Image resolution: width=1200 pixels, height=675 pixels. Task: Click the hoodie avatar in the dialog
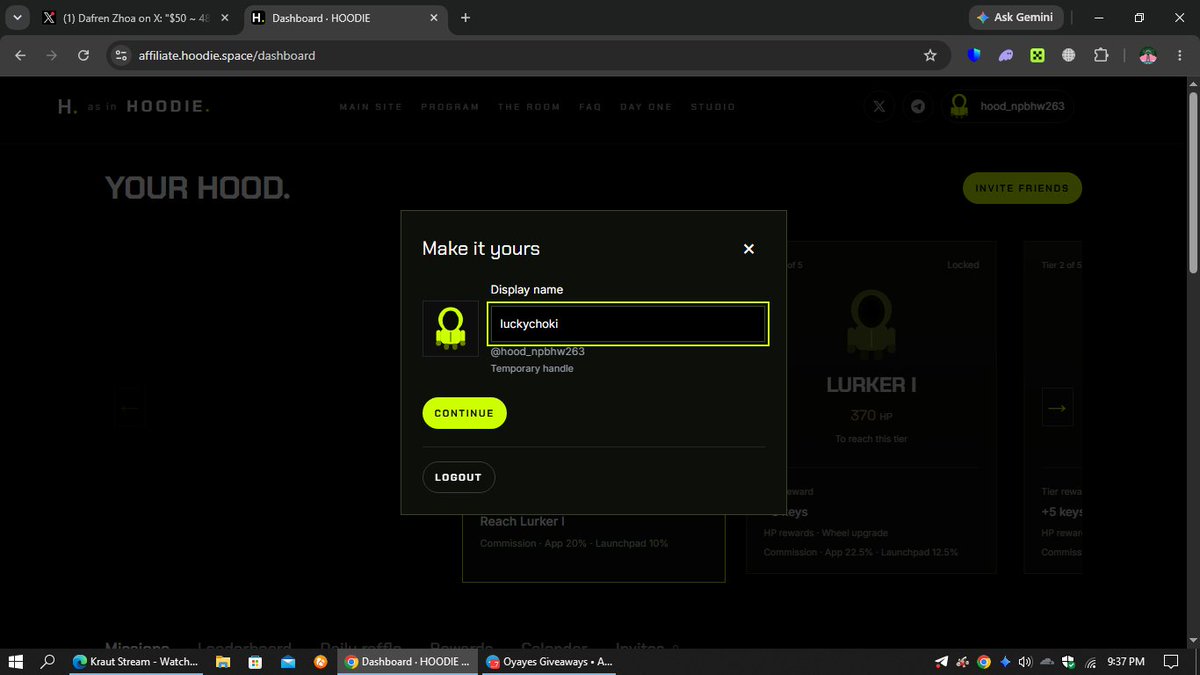pyautogui.click(x=450, y=329)
